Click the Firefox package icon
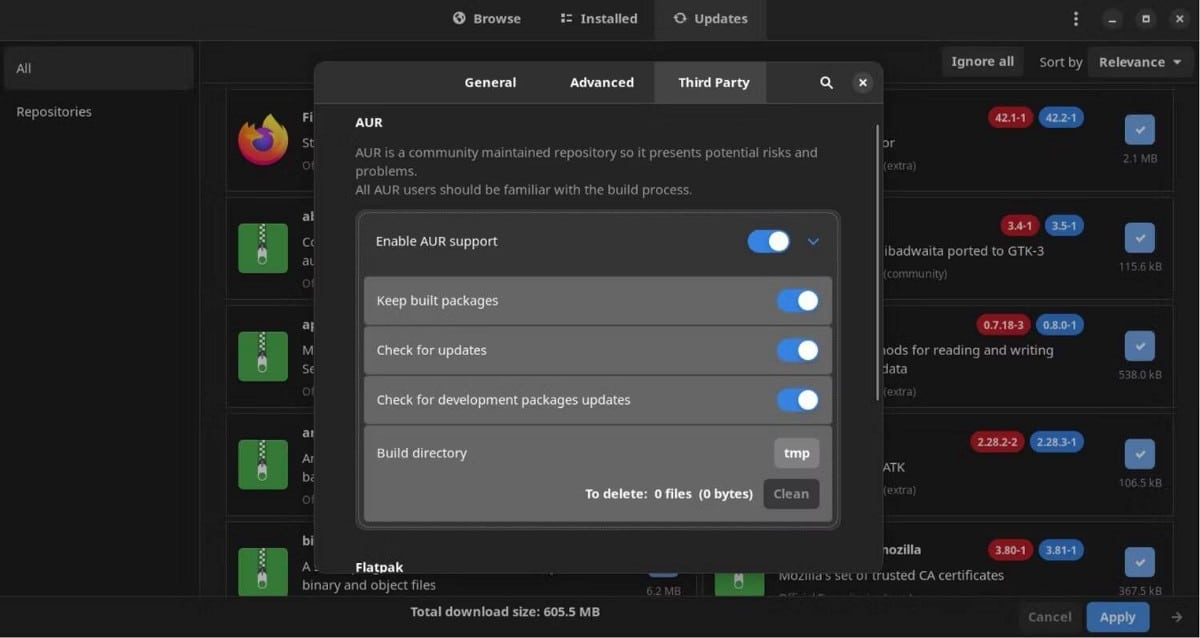Viewport: 1200px width, 638px height. [x=262, y=141]
